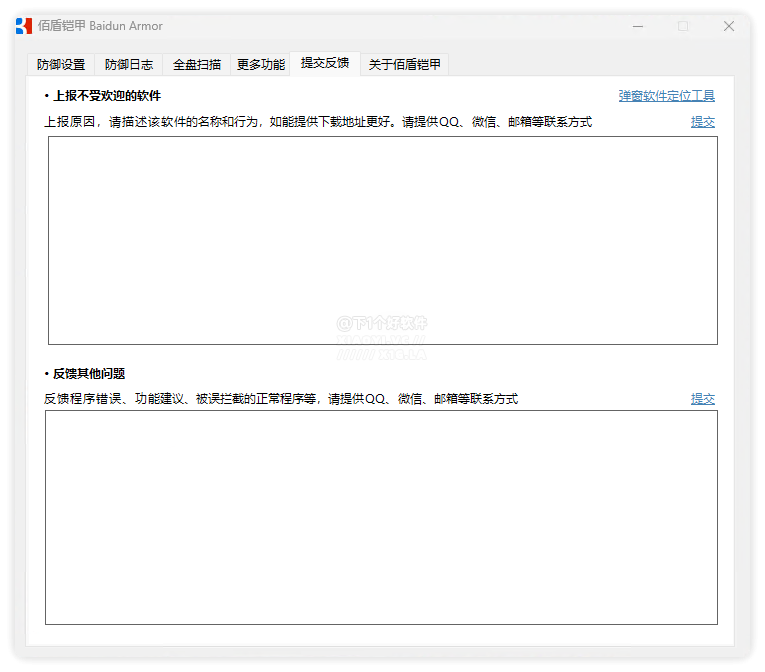
Task: Open the 防御日志 tab
Action: (x=129, y=65)
